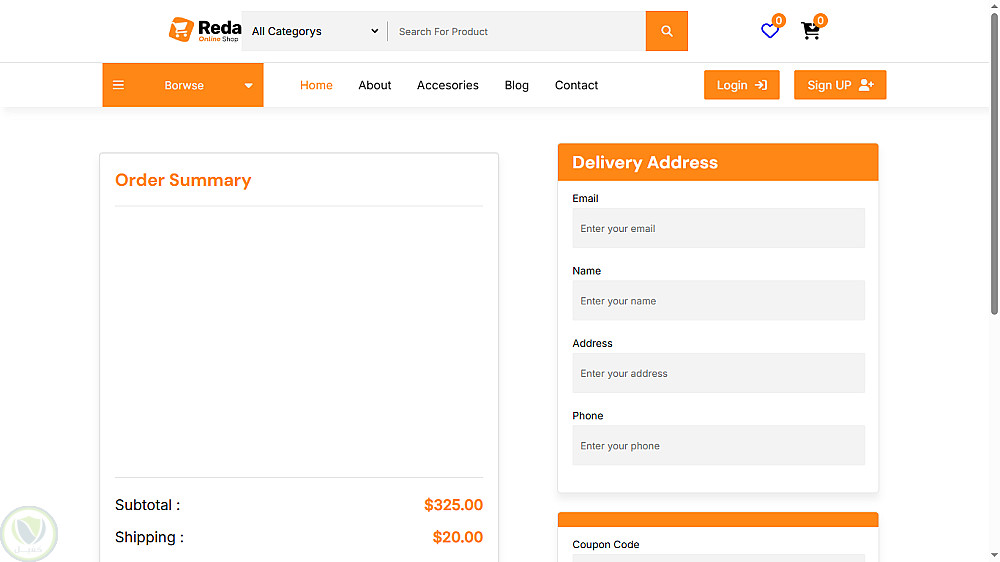Click the Enter your name field
The image size is (1000, 562).
pyautogui.click(x=718, y=300)
